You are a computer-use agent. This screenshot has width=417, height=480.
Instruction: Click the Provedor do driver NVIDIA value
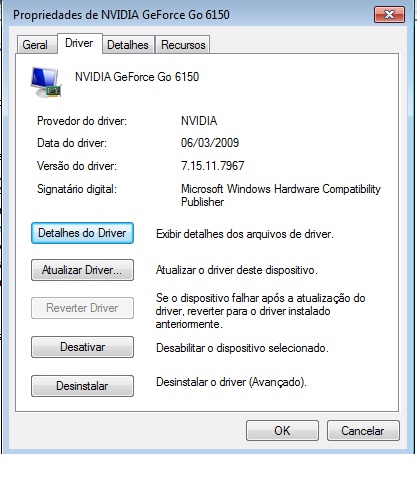click(199, 121)
